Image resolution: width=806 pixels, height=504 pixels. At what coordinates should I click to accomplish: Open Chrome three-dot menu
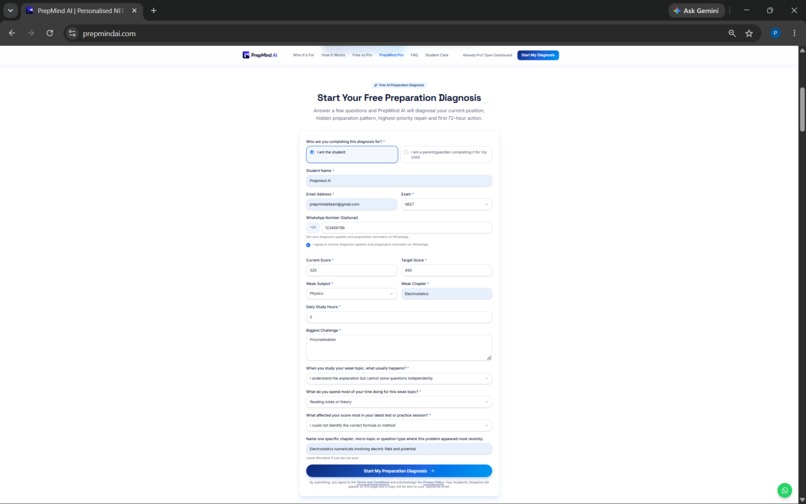pyautogui.click(x=794, y=33)
